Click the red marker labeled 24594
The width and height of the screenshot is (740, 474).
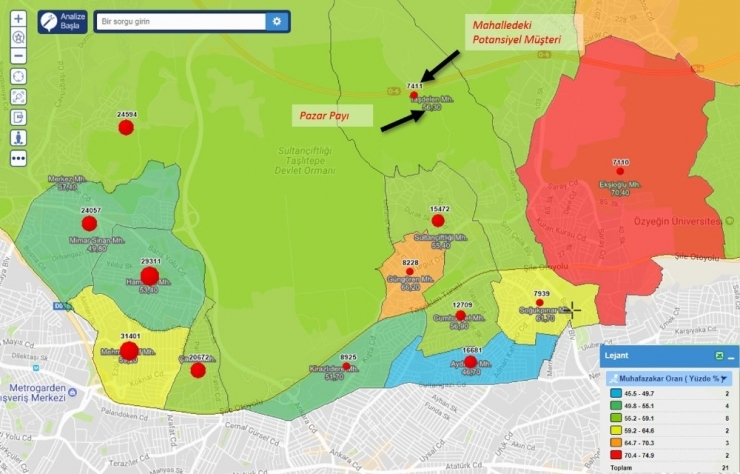click(x=126, y=128)
